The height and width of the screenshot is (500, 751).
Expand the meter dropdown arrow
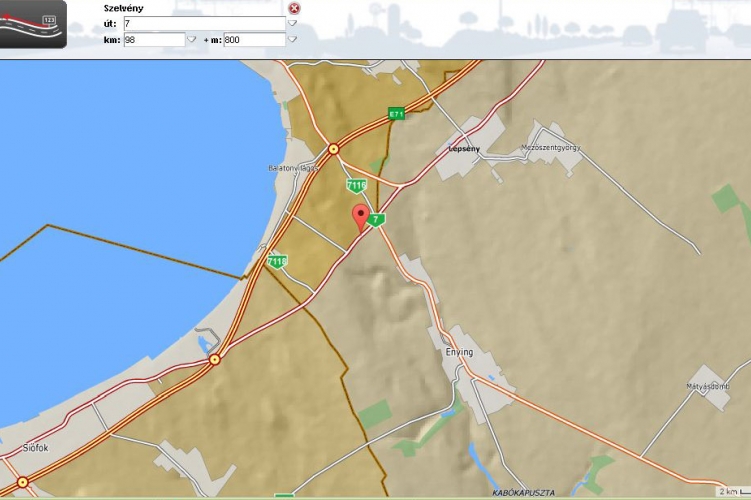point(292,39)
